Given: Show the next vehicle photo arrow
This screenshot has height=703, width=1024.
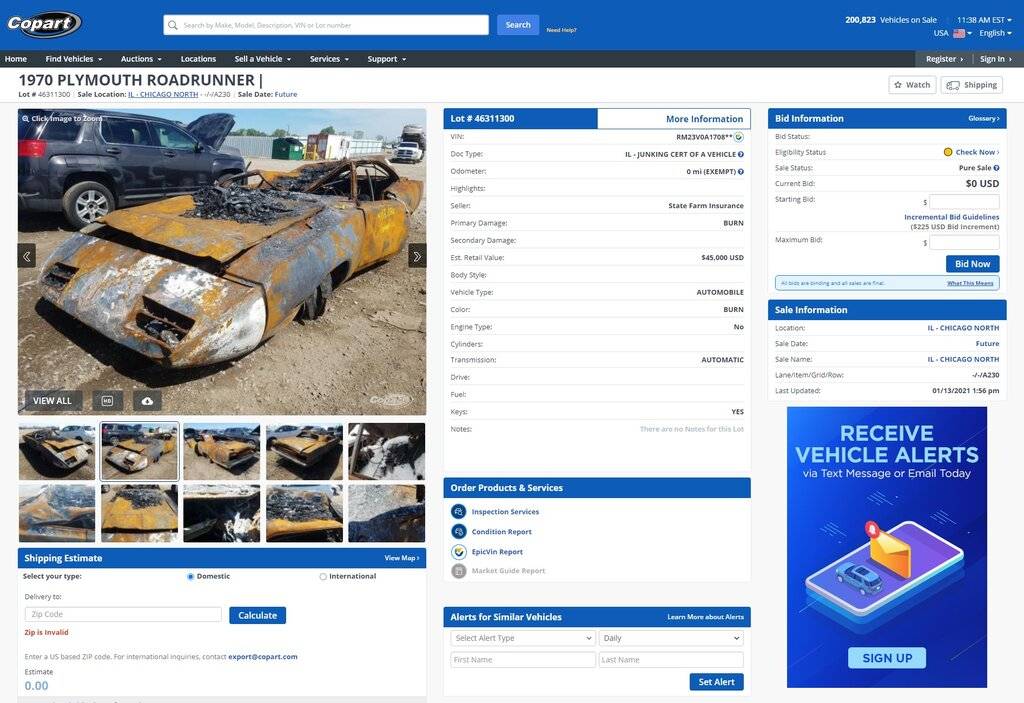Looking at the screenshot, I should [417, 256].
